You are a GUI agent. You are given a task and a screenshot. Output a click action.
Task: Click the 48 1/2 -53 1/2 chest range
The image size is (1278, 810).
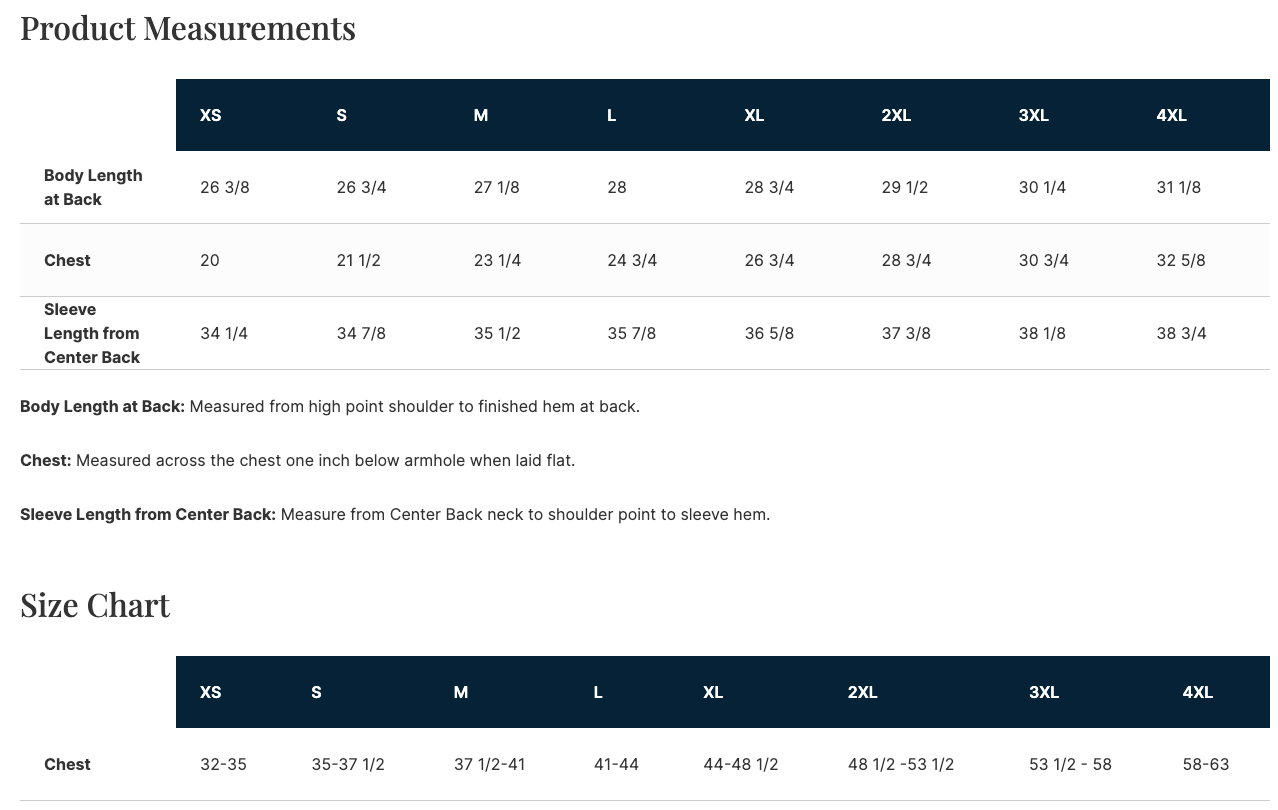coord(900,764)
